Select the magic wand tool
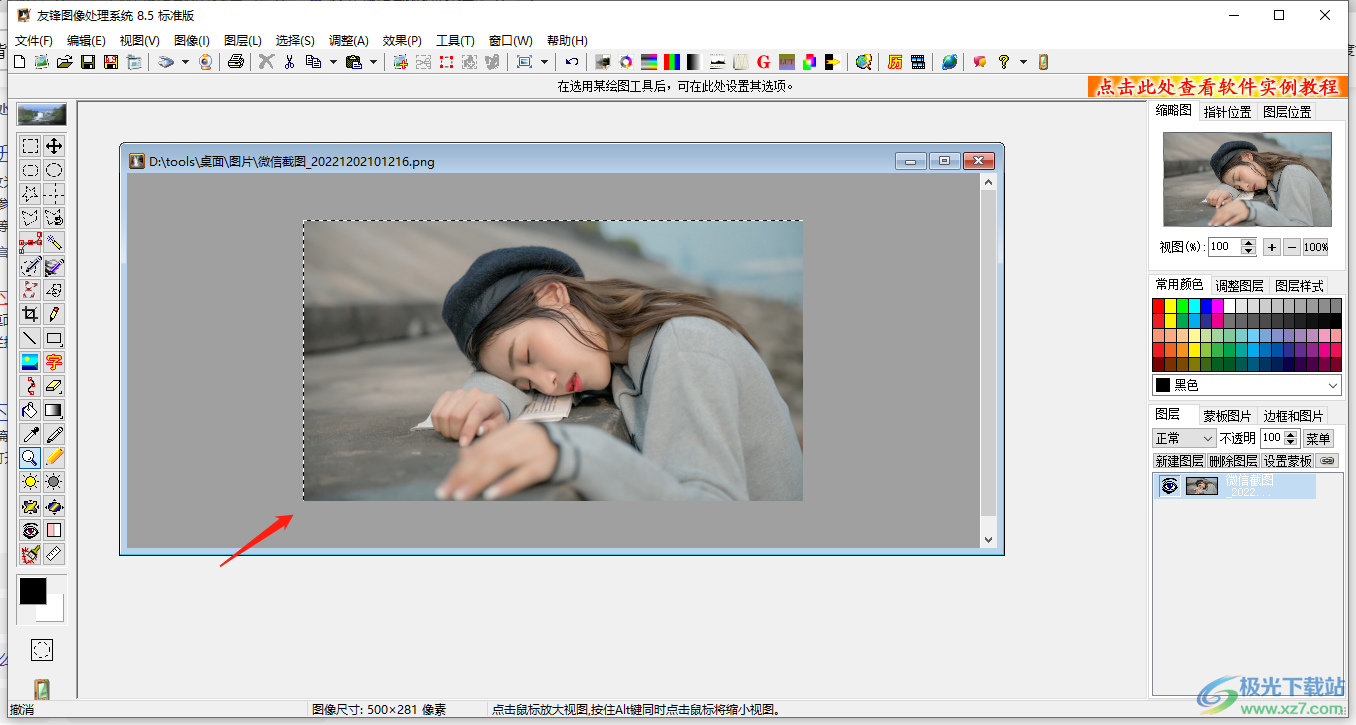Screen dimensions: 1356x725 (x=55, y=242)
